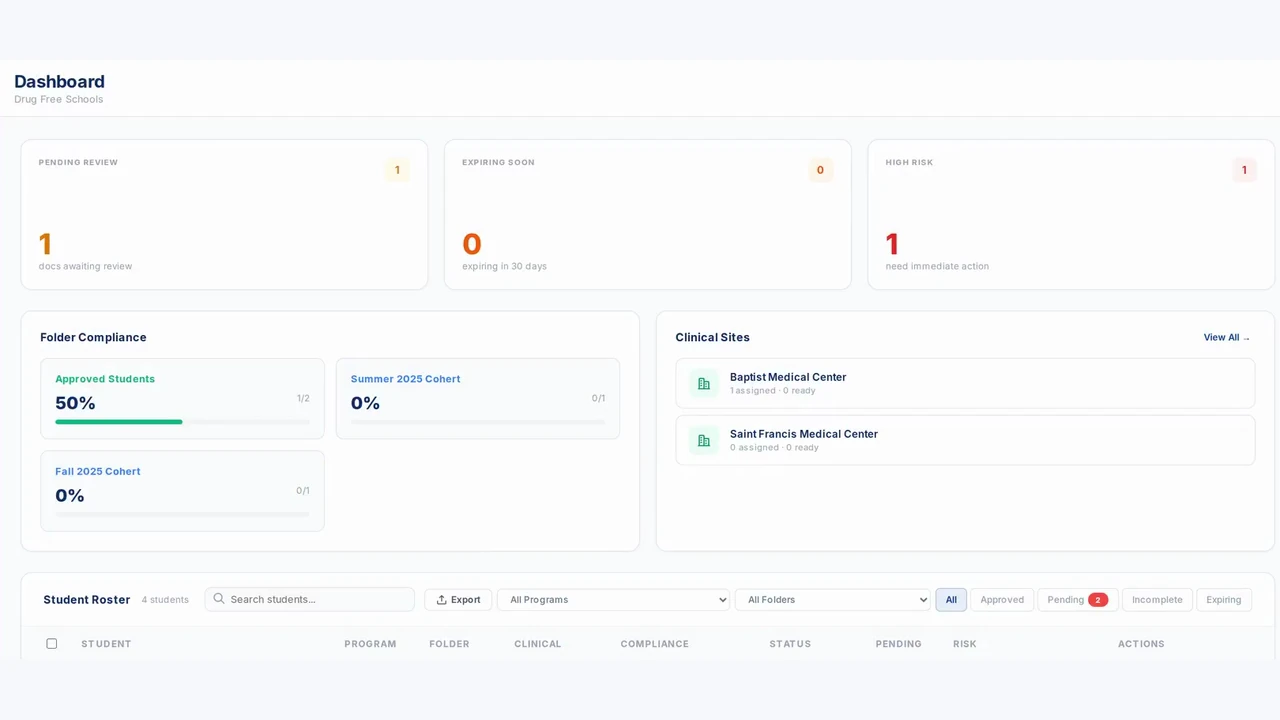
Task: Click the "1/2" ratio under Approved Students
Action: coord(303,398)
